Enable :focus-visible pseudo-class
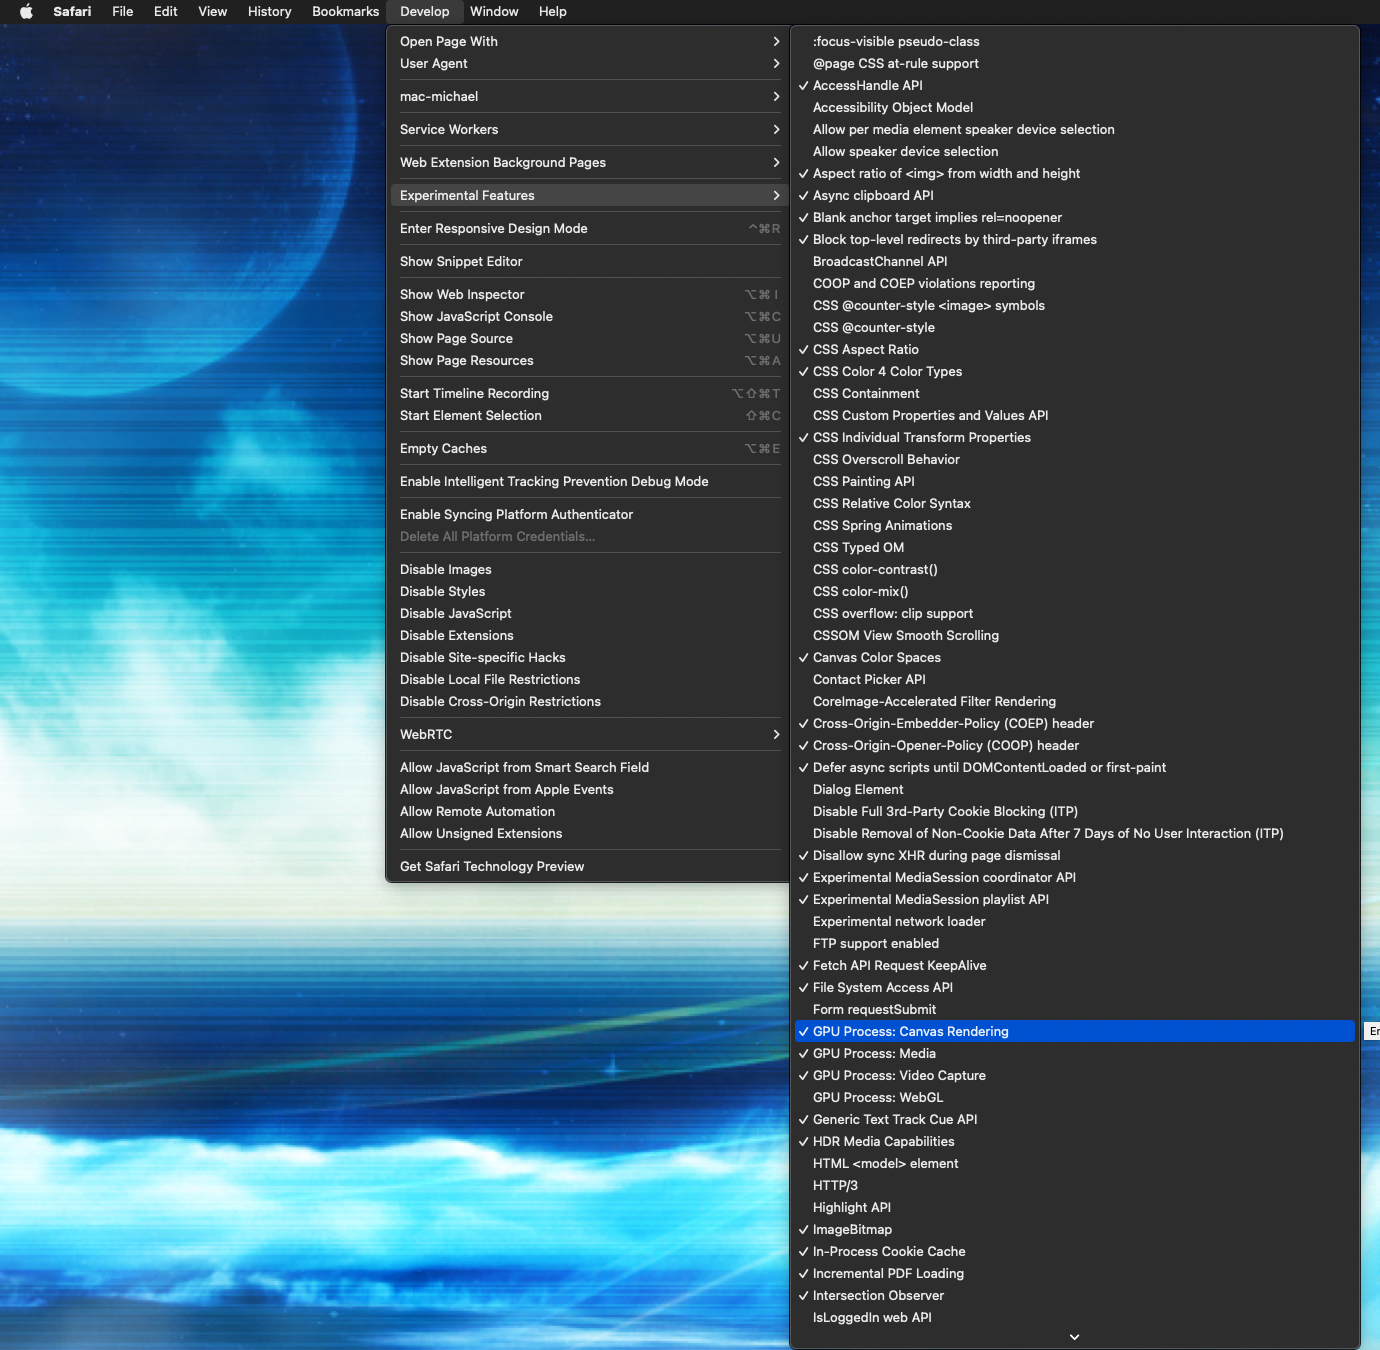Screen dimensions: 1380x1350 pyautogui.click(x=1075, y=41)
